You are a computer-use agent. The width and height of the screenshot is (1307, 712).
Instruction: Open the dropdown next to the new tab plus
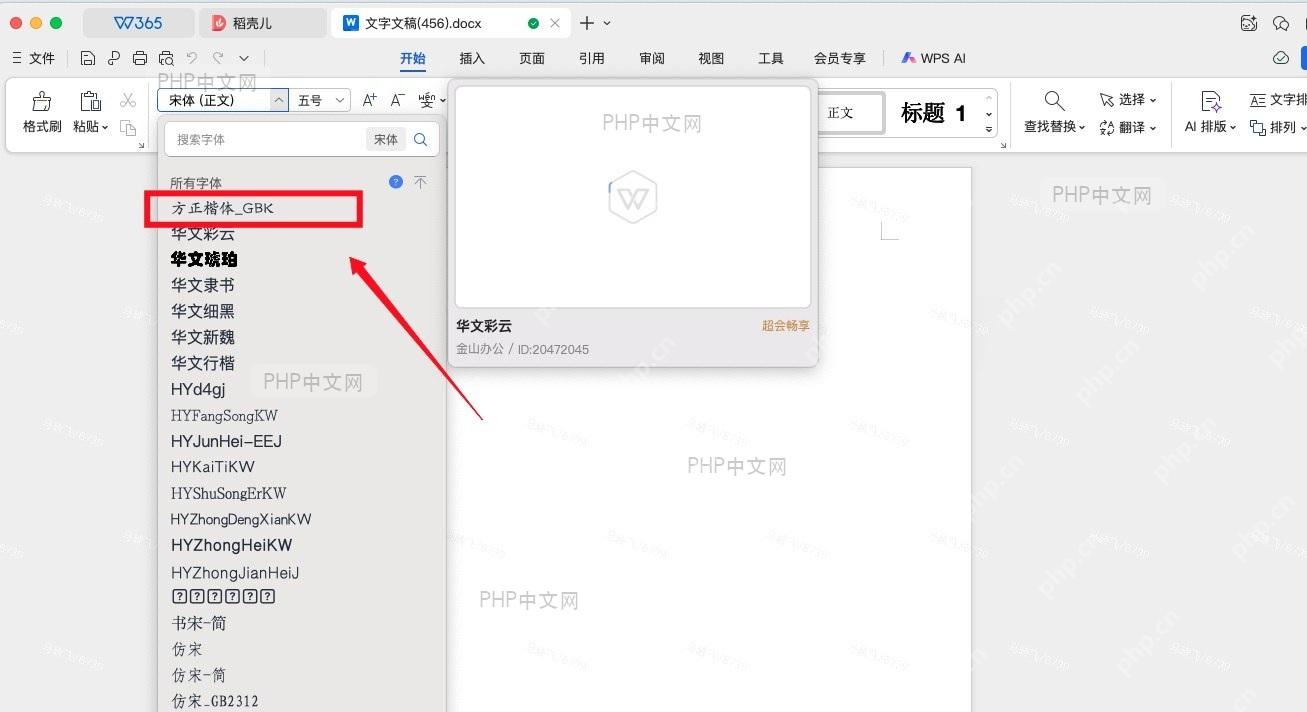click(x=607, y=23)
